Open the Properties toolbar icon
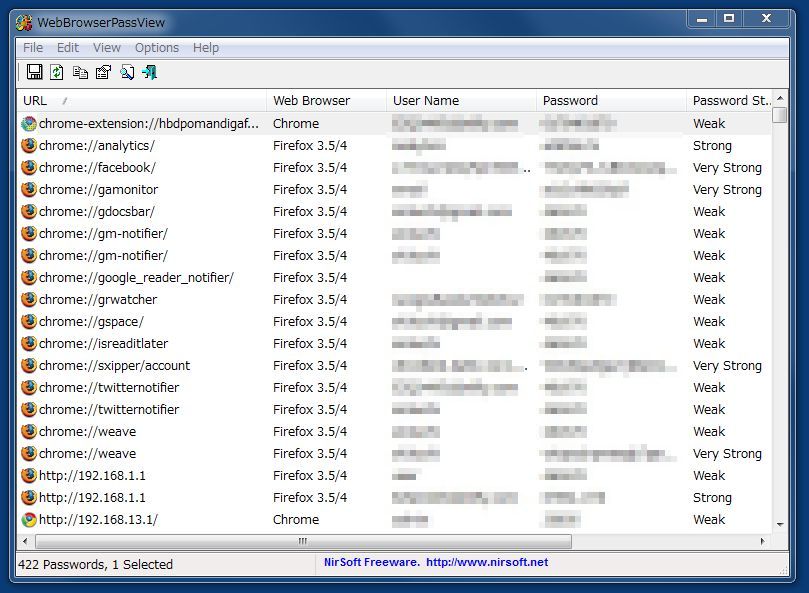 [x=104, y=72]
